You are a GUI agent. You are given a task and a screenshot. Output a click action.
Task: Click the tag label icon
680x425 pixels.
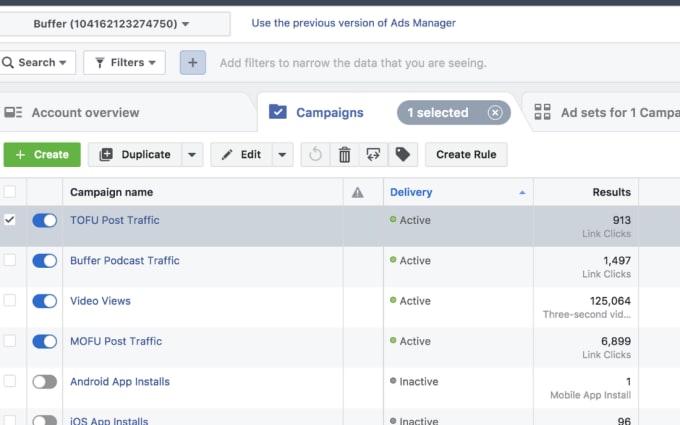tap(402, 154)
